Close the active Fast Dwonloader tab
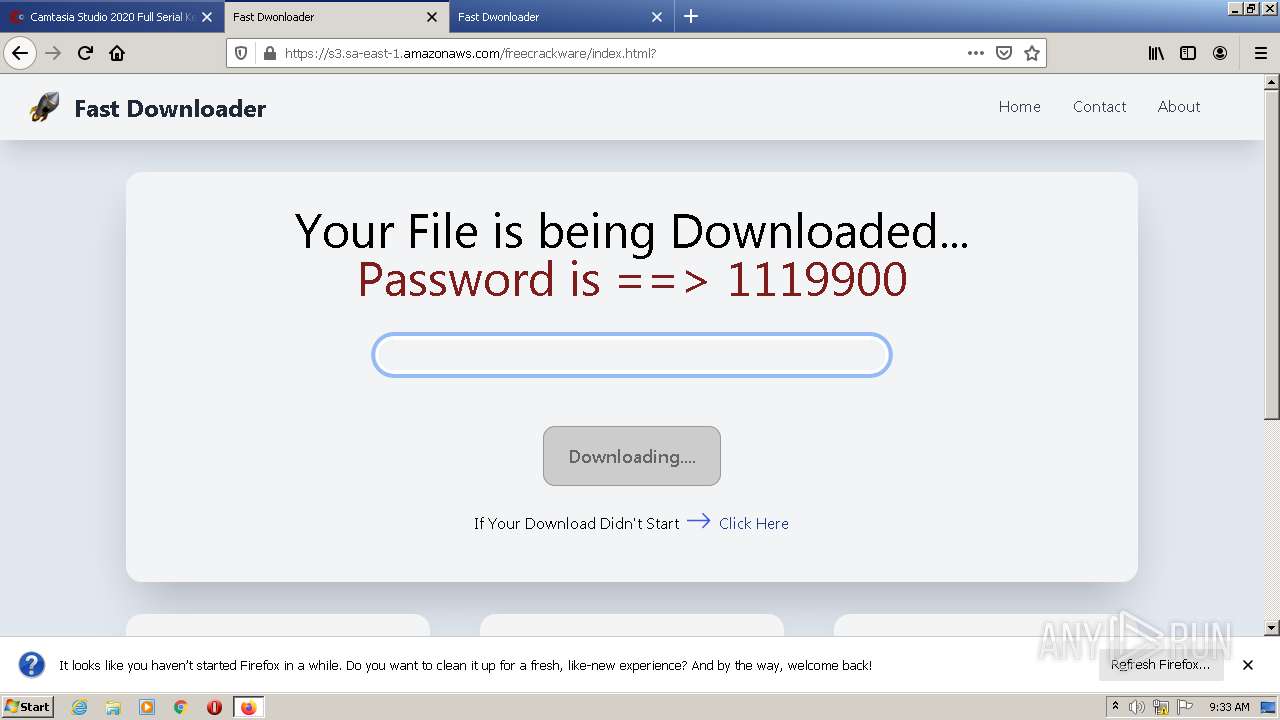Image resolution: width=1280 pixels, height=720 pixels. [432, 17]
